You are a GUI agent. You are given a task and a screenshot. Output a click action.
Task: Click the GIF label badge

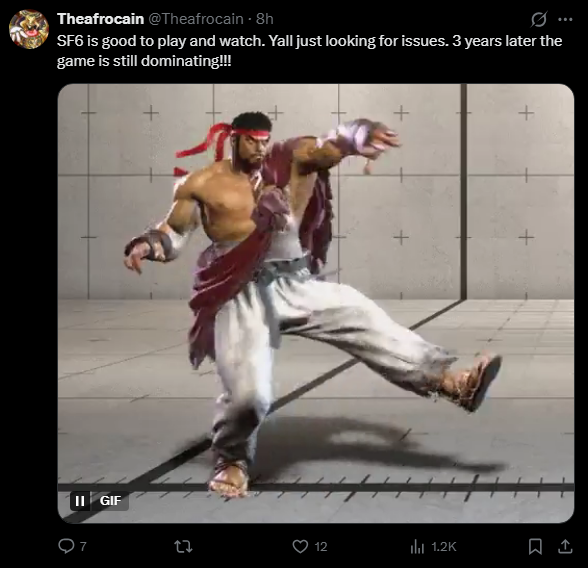pos(110,501)
